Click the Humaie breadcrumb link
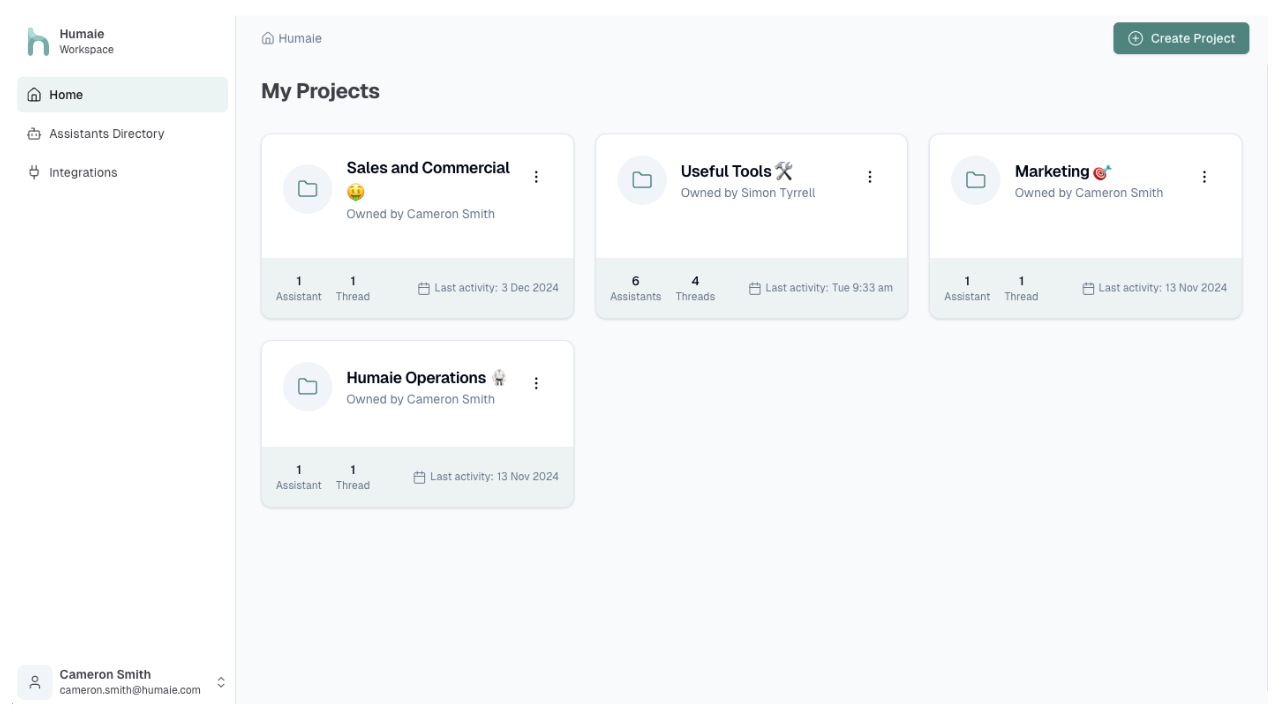The height and width of the screenshot is (720, 1280). [300, 38]
